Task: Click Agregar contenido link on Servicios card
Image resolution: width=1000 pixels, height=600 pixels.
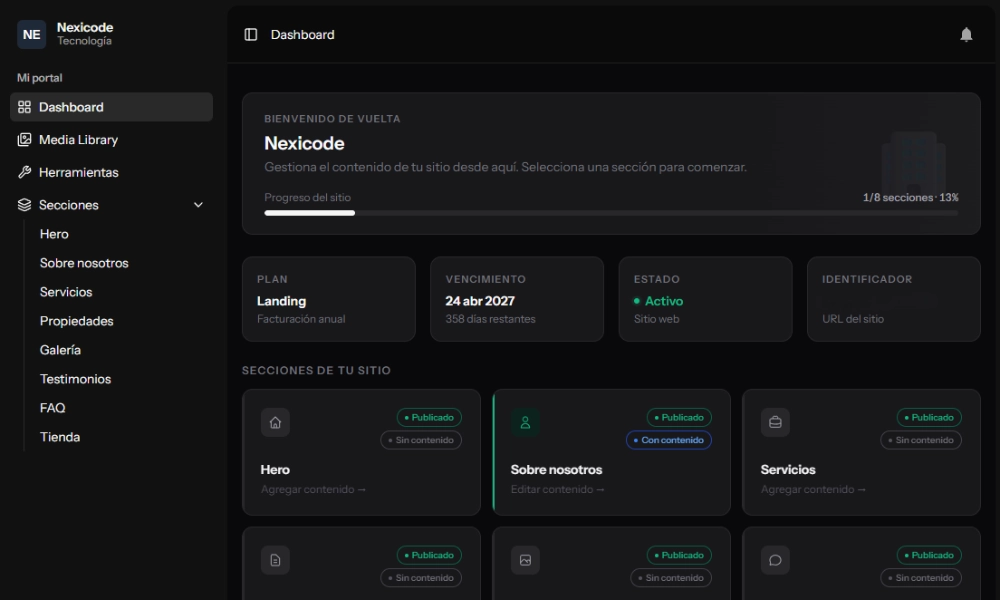Action: click(x=813, y=490)
